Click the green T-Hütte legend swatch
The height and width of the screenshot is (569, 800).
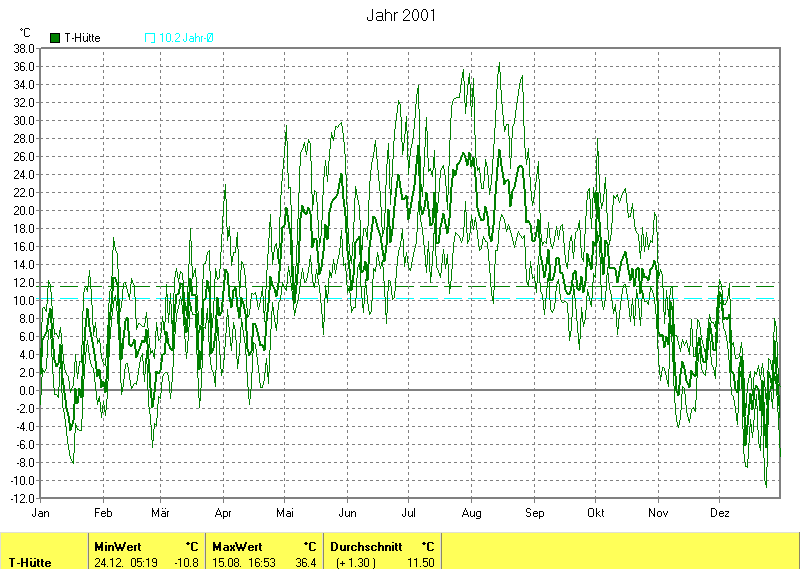(53, 38)
